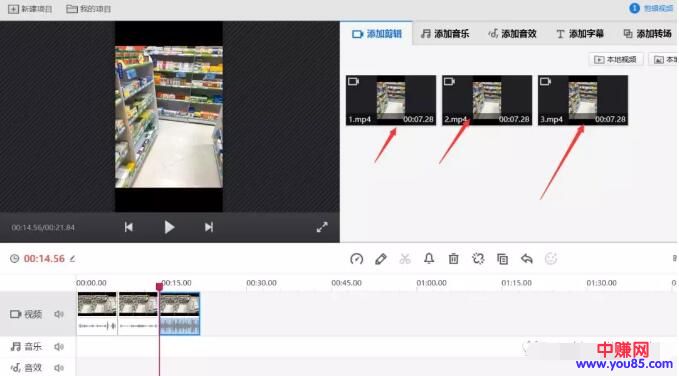This screenshot has width=679, height=376.
Task: Mute the 音乐 music track
Action: [59, 347]
